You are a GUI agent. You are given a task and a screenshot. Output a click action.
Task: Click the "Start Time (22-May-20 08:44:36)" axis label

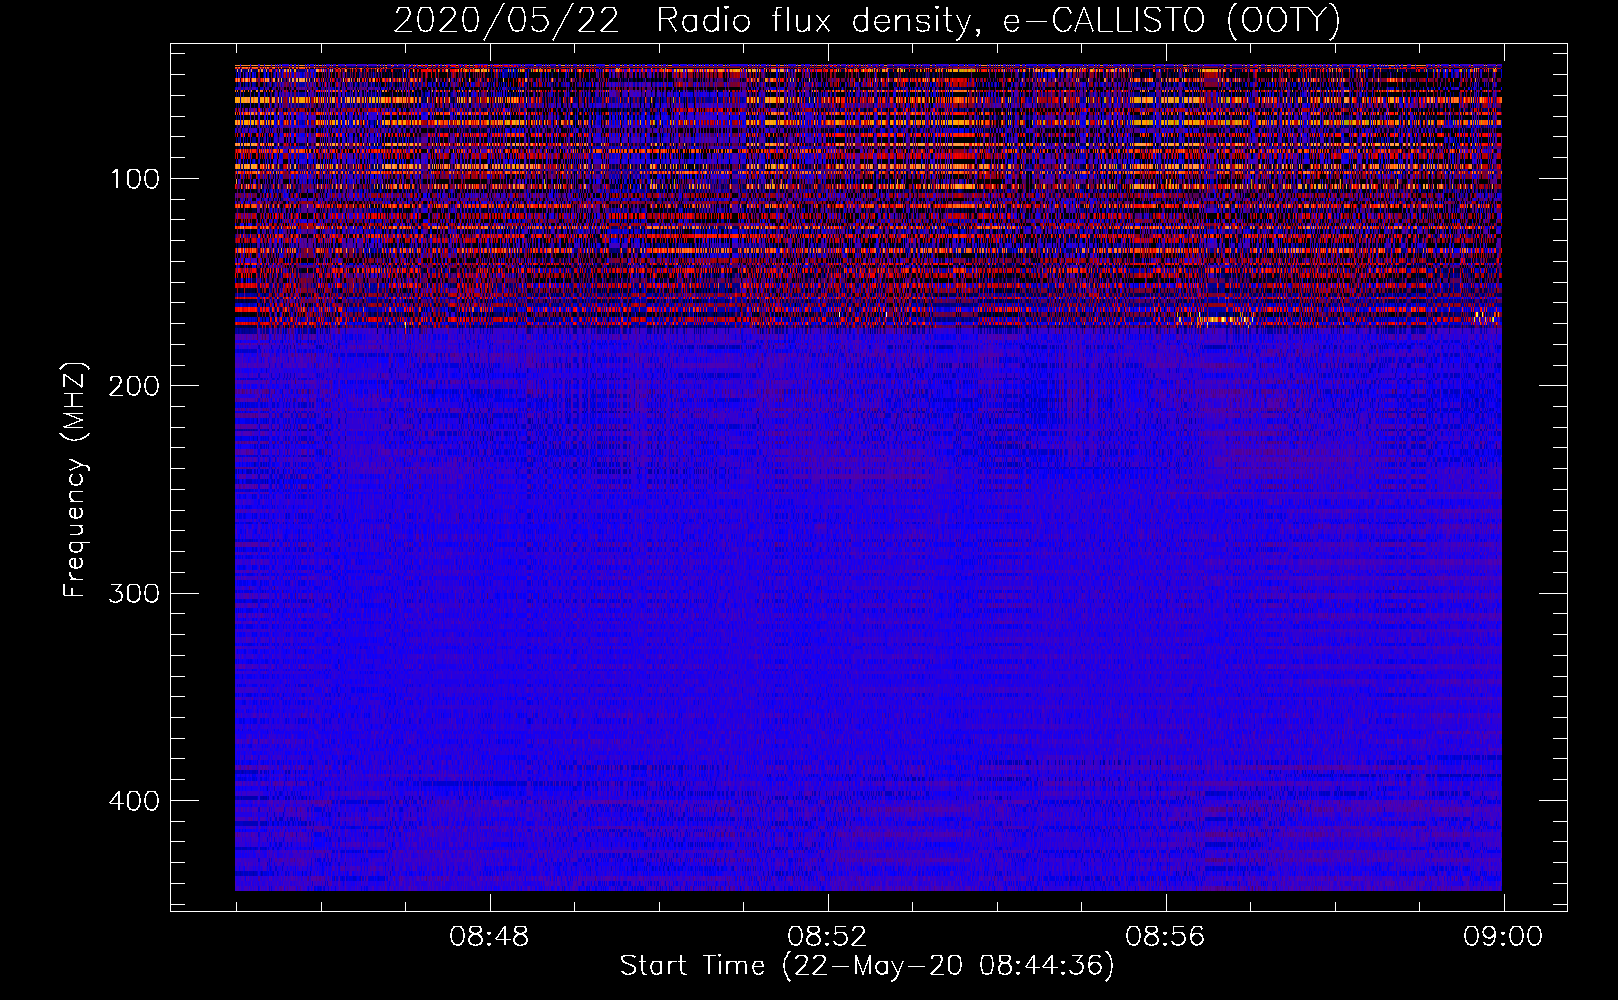point(867,966)
